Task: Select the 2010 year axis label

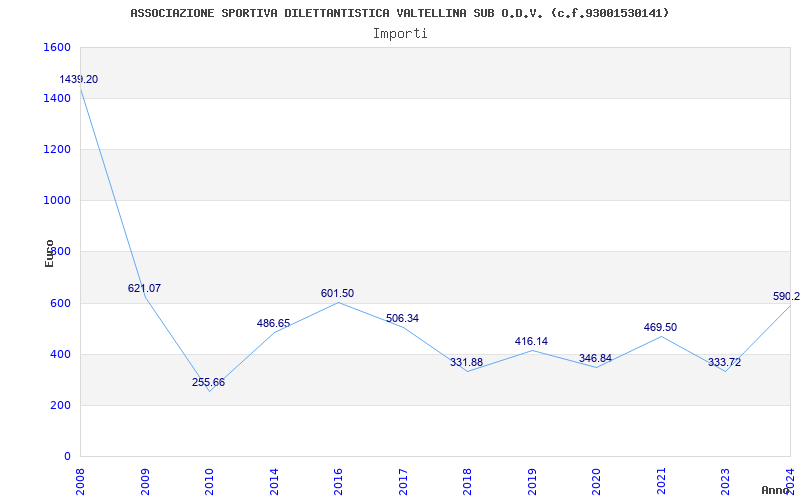Action: pos(209,482)
